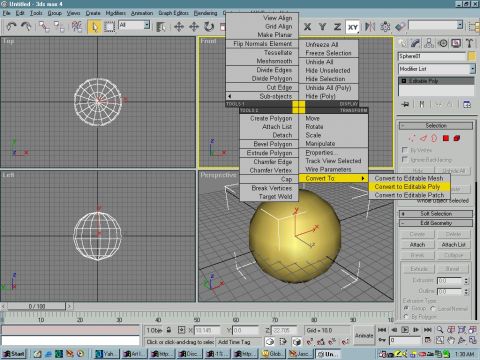Viewport: 480px width, 360px height.
Task: Open the Create command panel tab
Action: (403, 43)
